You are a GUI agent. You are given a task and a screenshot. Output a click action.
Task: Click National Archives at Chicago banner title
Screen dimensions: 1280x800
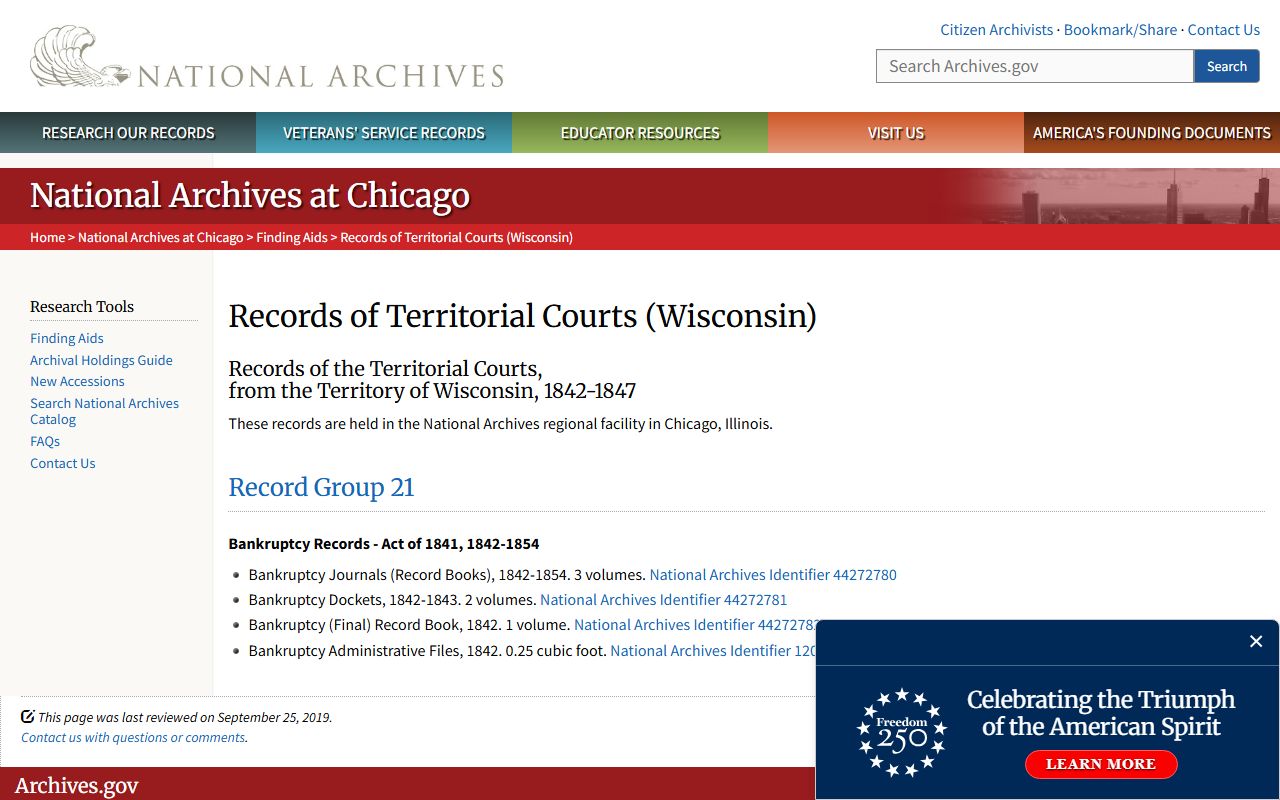click(x=250, y=196)
